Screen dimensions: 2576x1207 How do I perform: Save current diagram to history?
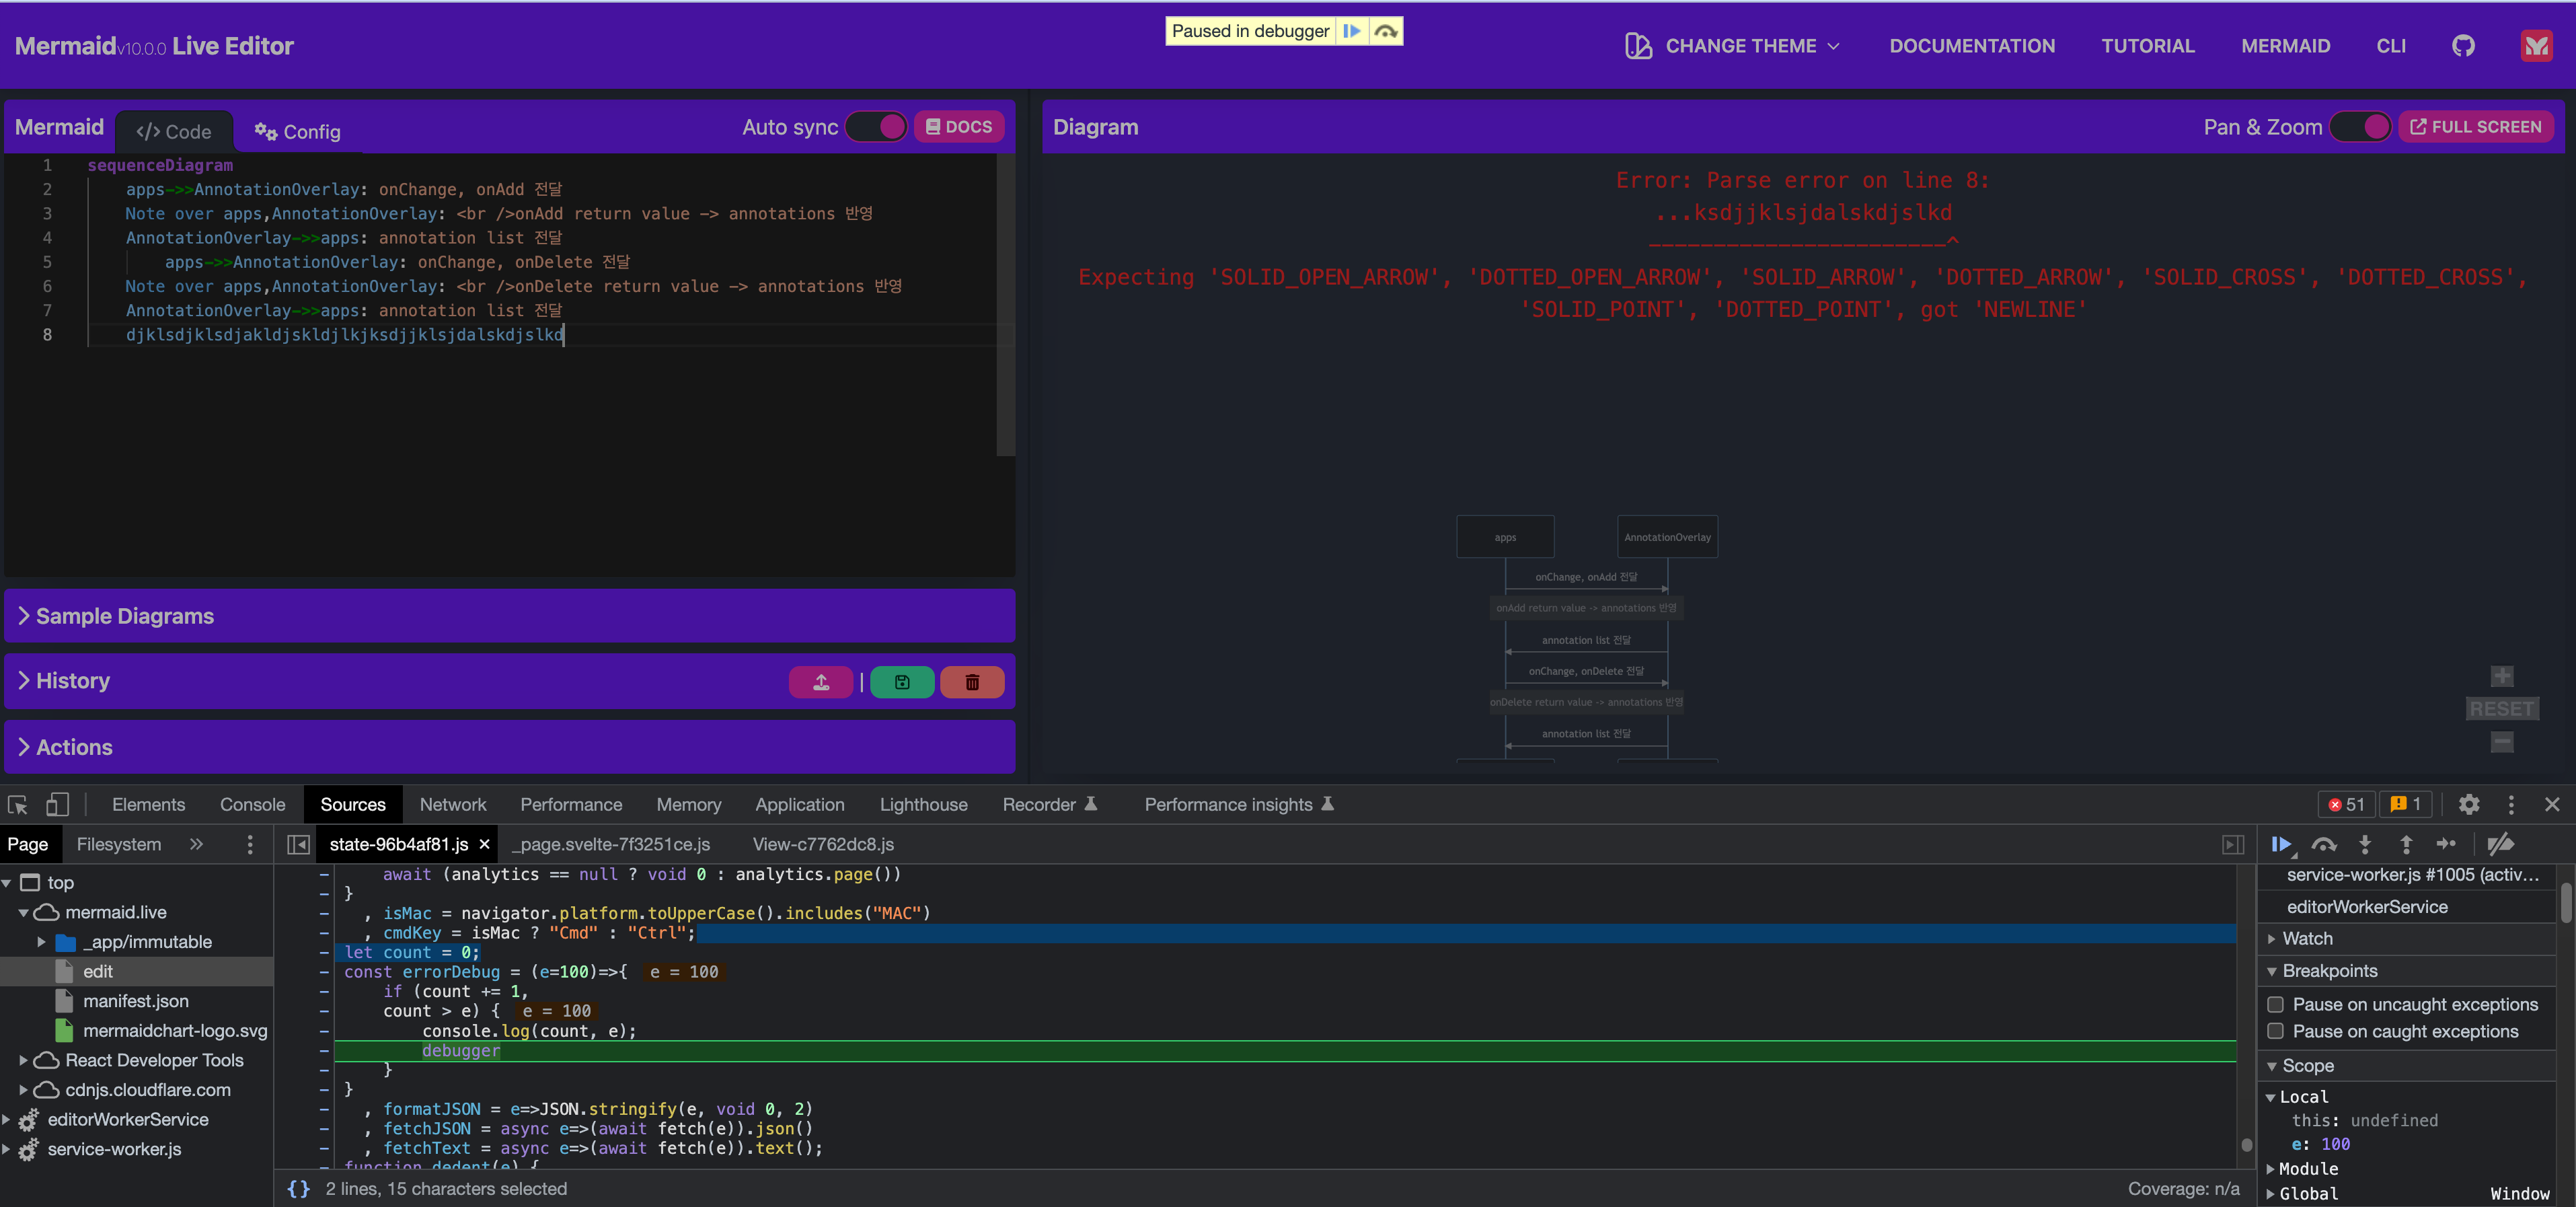(901, 682)
